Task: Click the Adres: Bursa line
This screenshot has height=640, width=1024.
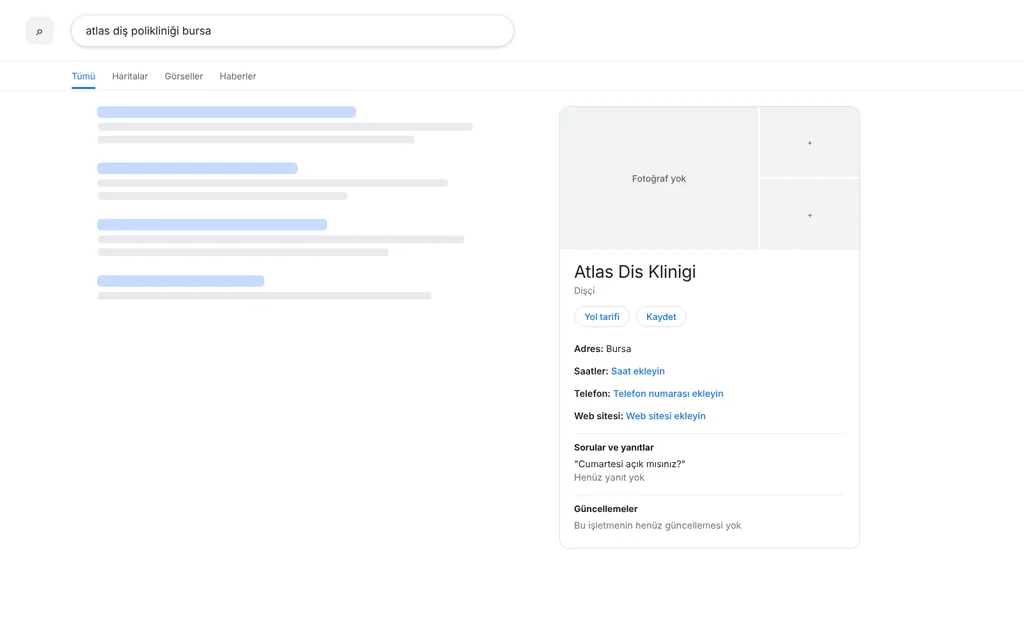Action: coord(603,349)
